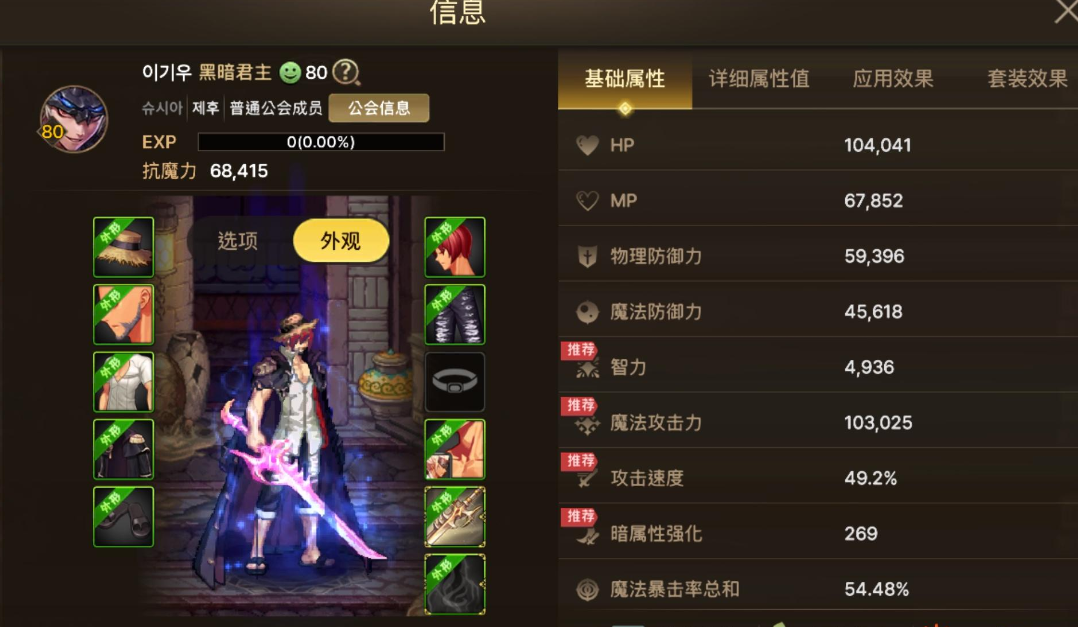The image size is (1078, 627).
Task: Switch to 外观 appearance toggle
Action: [x=341, y=241]
